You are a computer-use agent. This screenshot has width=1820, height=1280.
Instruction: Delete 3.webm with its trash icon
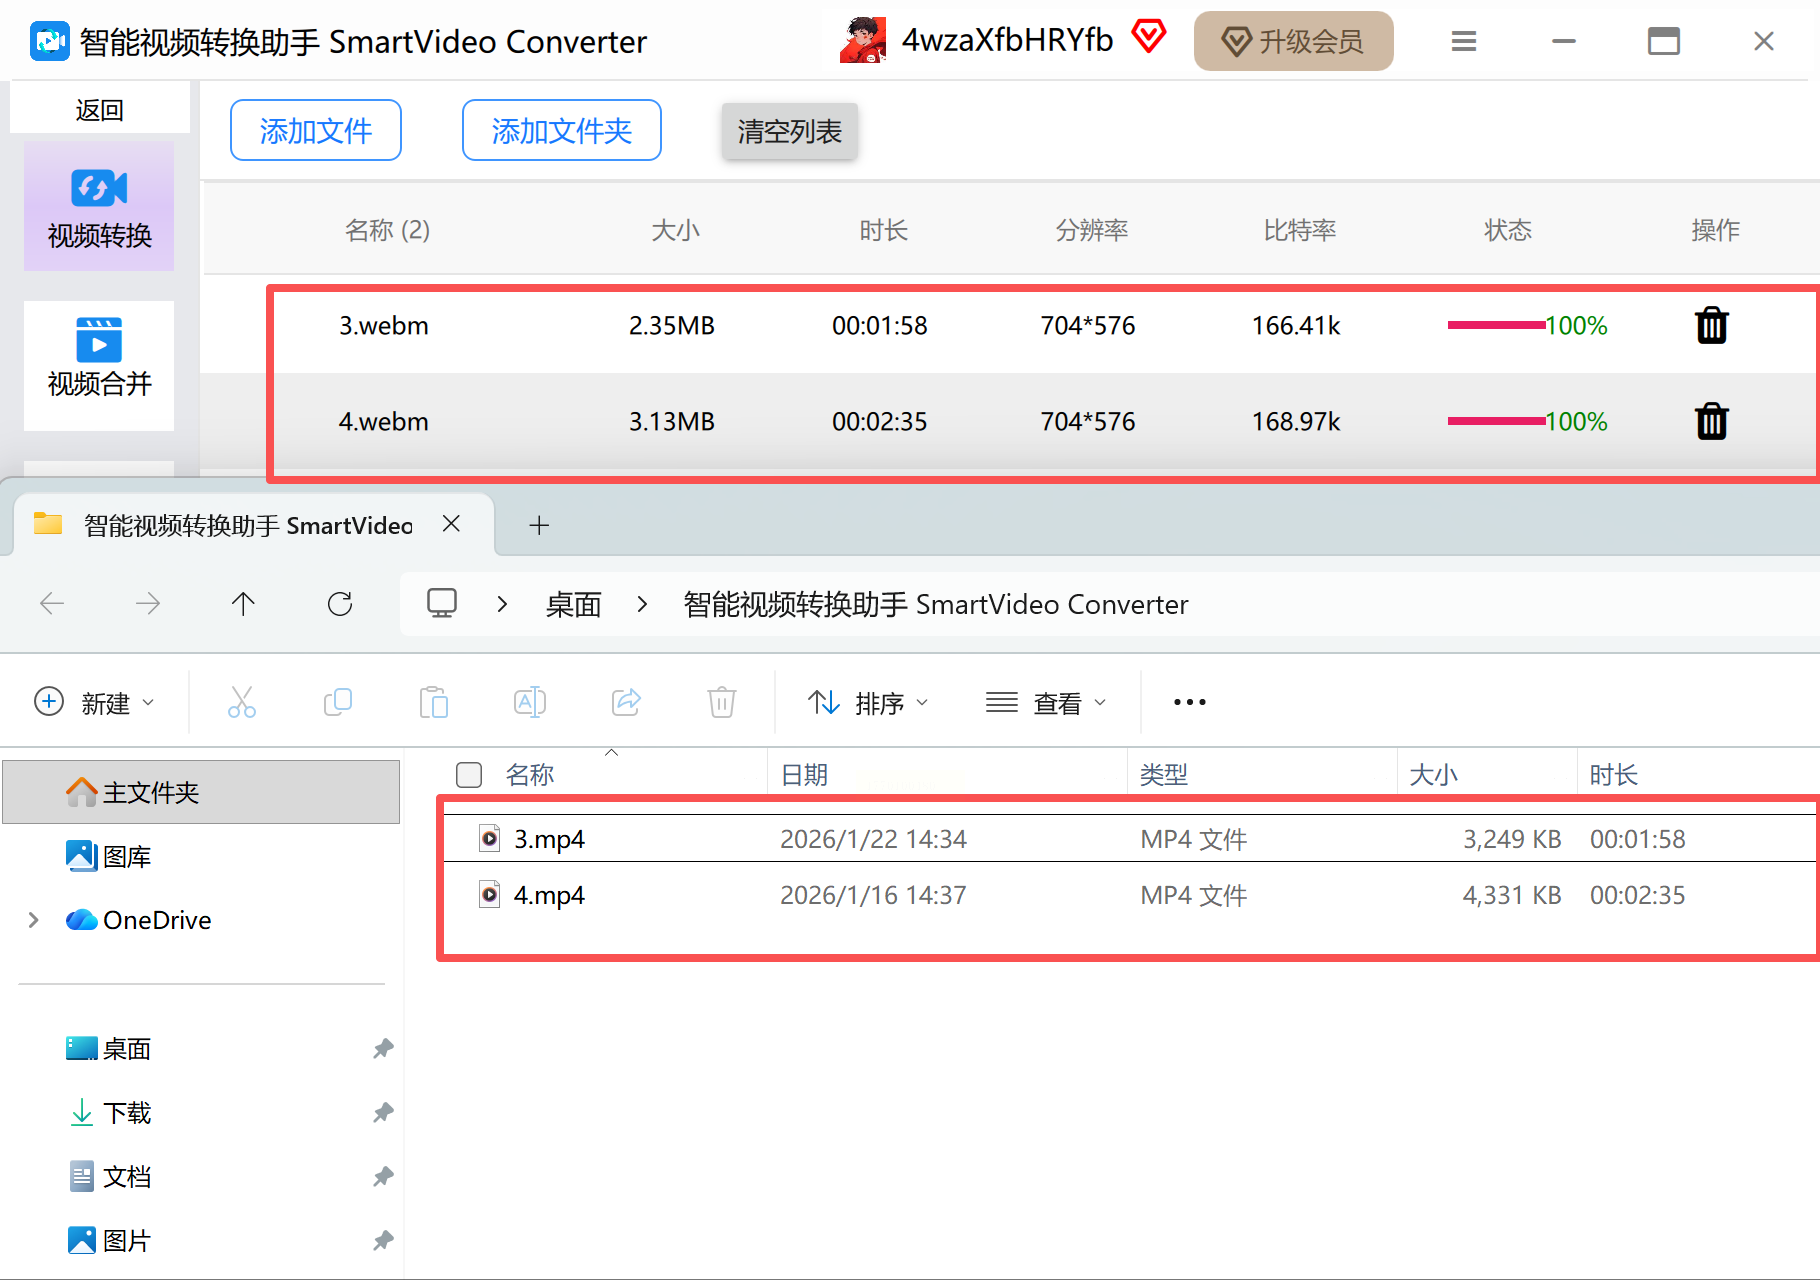(1711, 325)
